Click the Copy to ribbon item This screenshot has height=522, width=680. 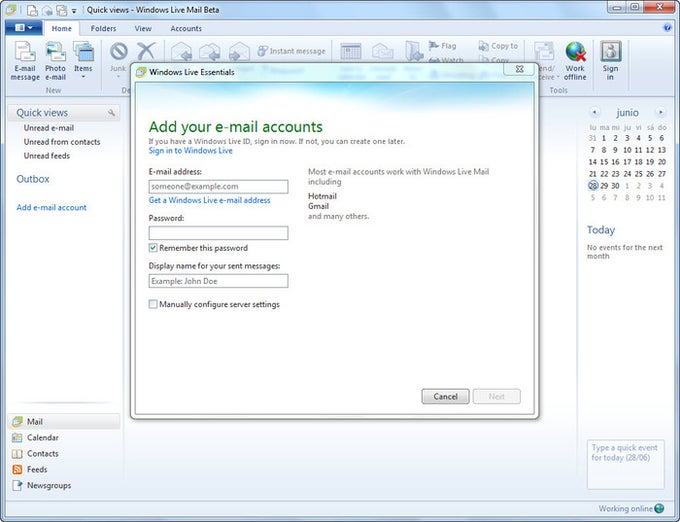point(498,46)
